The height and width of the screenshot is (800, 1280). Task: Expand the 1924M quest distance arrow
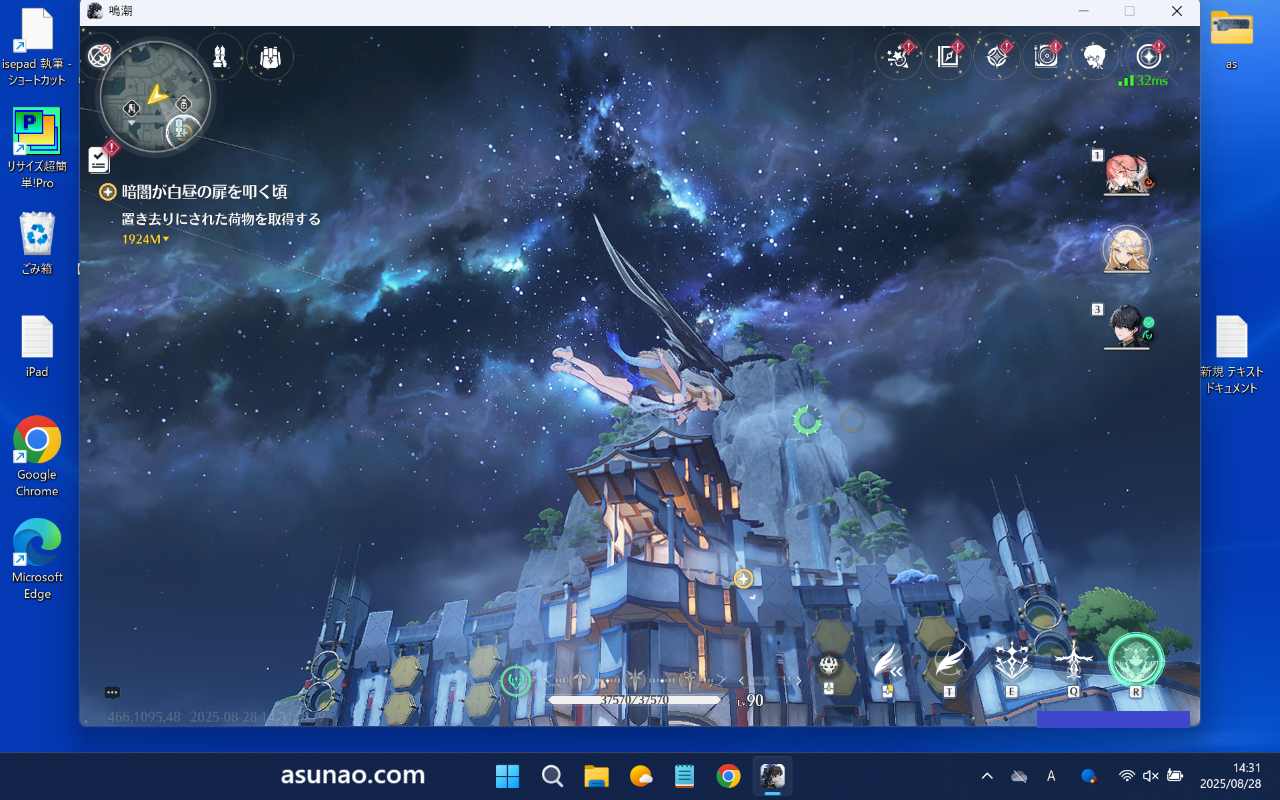(x=166, y=239)
